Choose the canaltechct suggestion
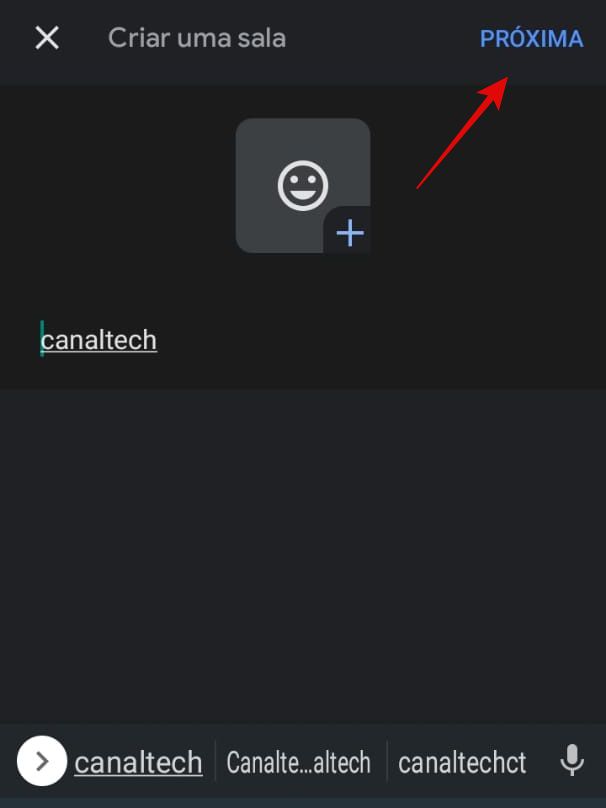This screenshot has height=808, width=606. coord(462,762)
